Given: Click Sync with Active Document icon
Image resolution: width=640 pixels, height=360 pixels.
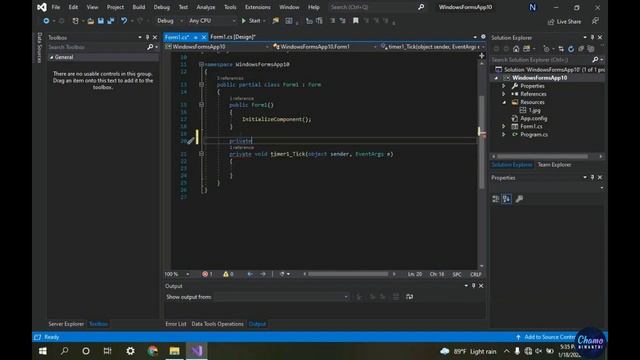Looking at the screenshot, I should coord(561,49).
